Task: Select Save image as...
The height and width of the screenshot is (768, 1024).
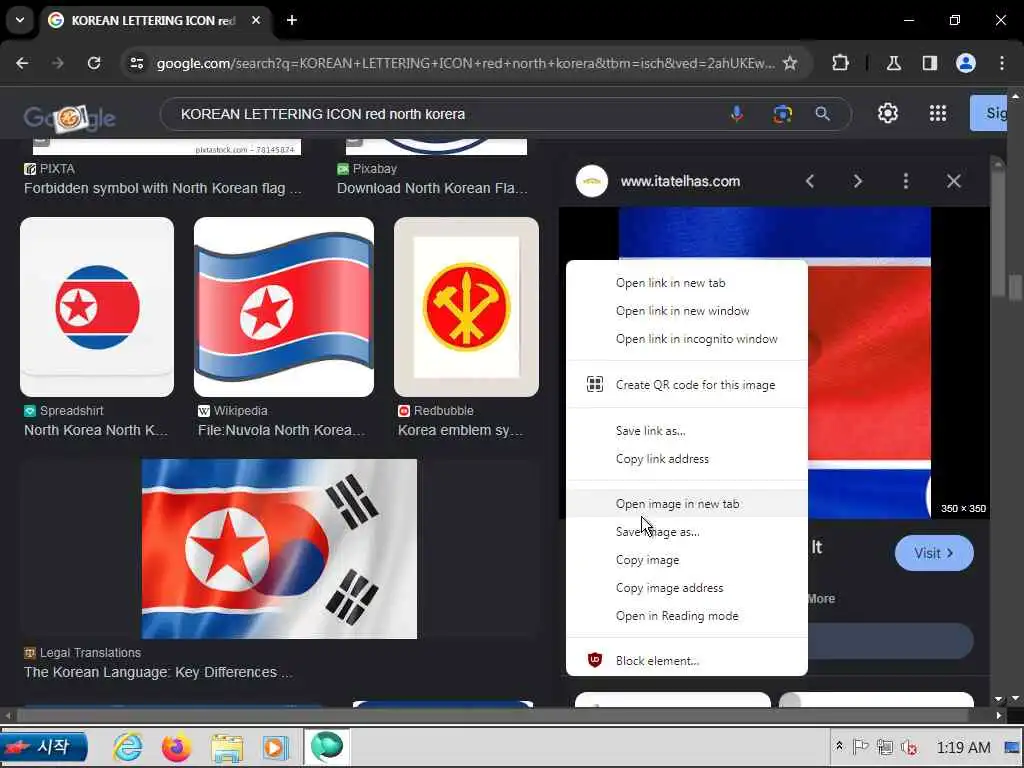Action: (687, 532)
